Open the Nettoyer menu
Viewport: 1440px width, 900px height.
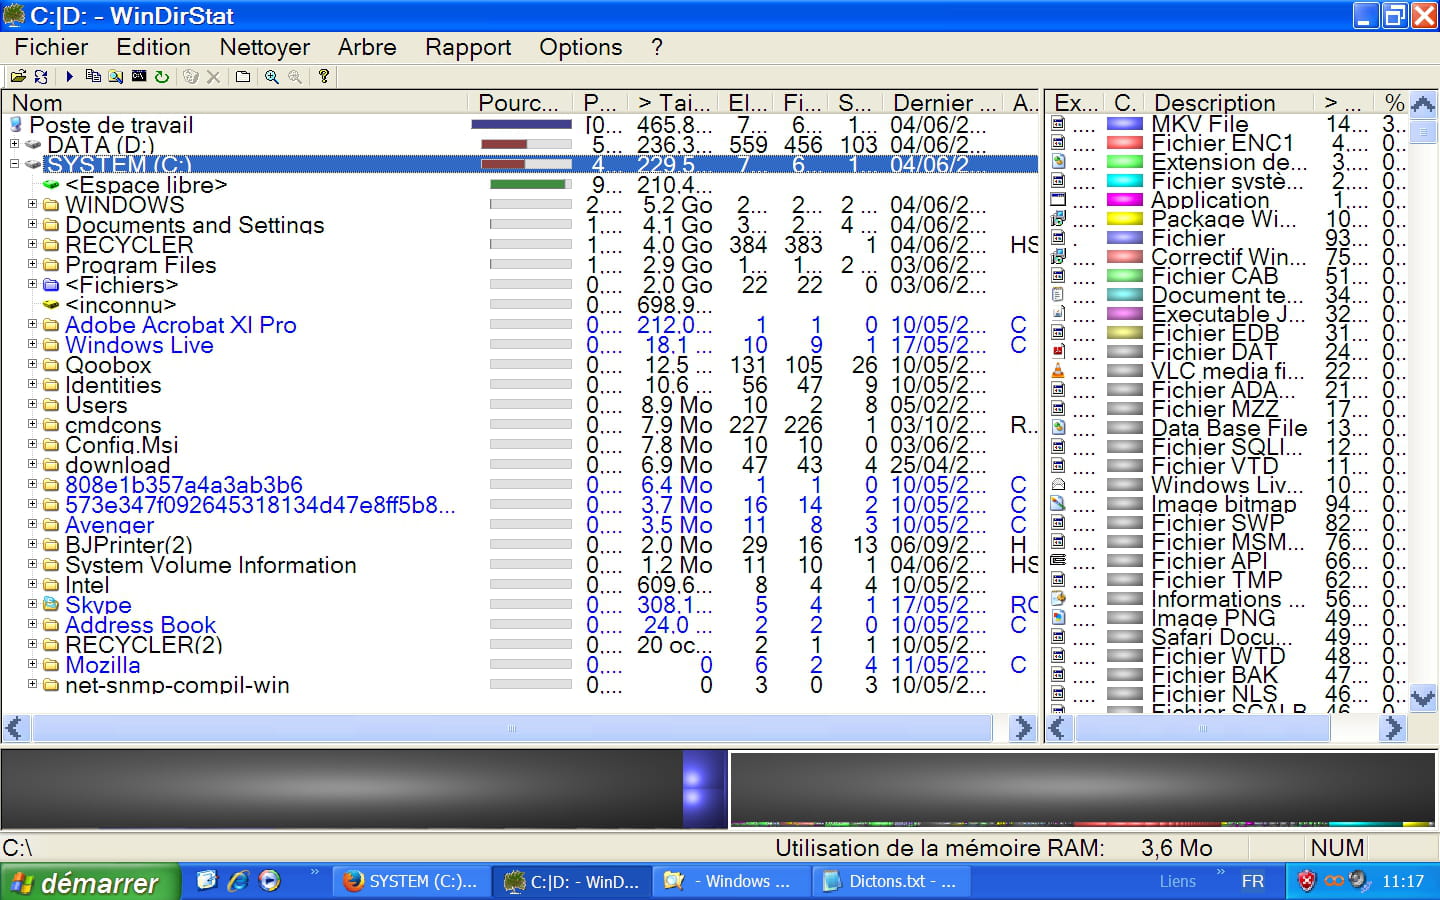pyautogui.click(x=265, y=47)
